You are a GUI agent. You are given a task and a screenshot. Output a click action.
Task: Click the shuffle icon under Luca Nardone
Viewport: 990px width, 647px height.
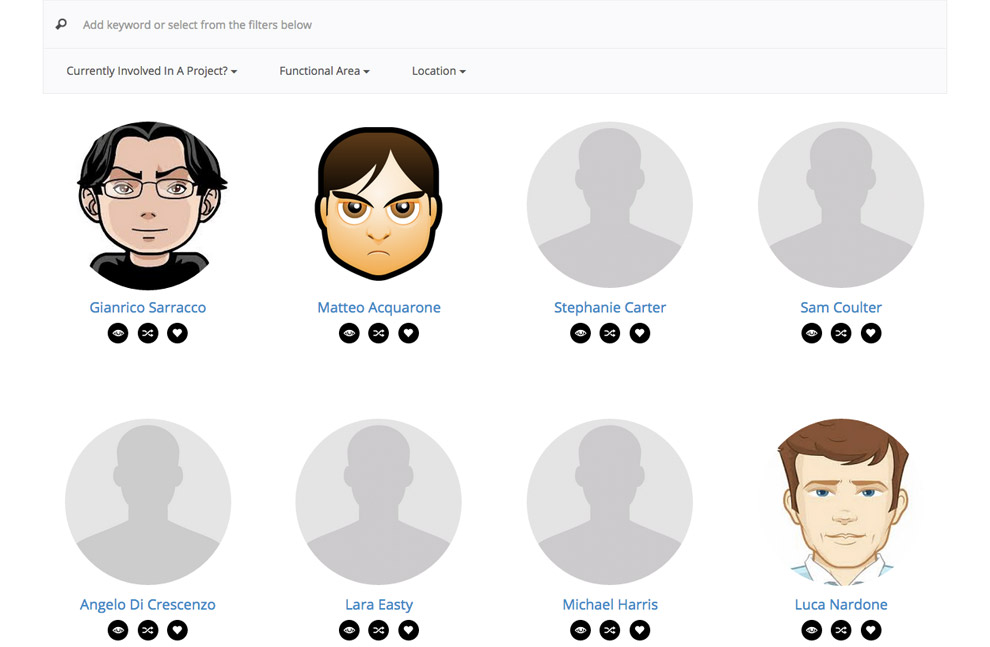(x=841, y=630)
